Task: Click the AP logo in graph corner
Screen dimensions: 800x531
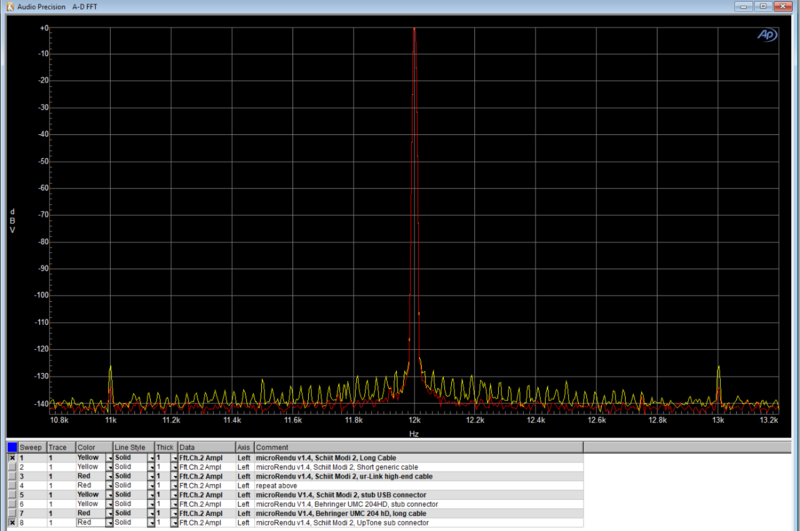Action: click(x=765, y=34)
